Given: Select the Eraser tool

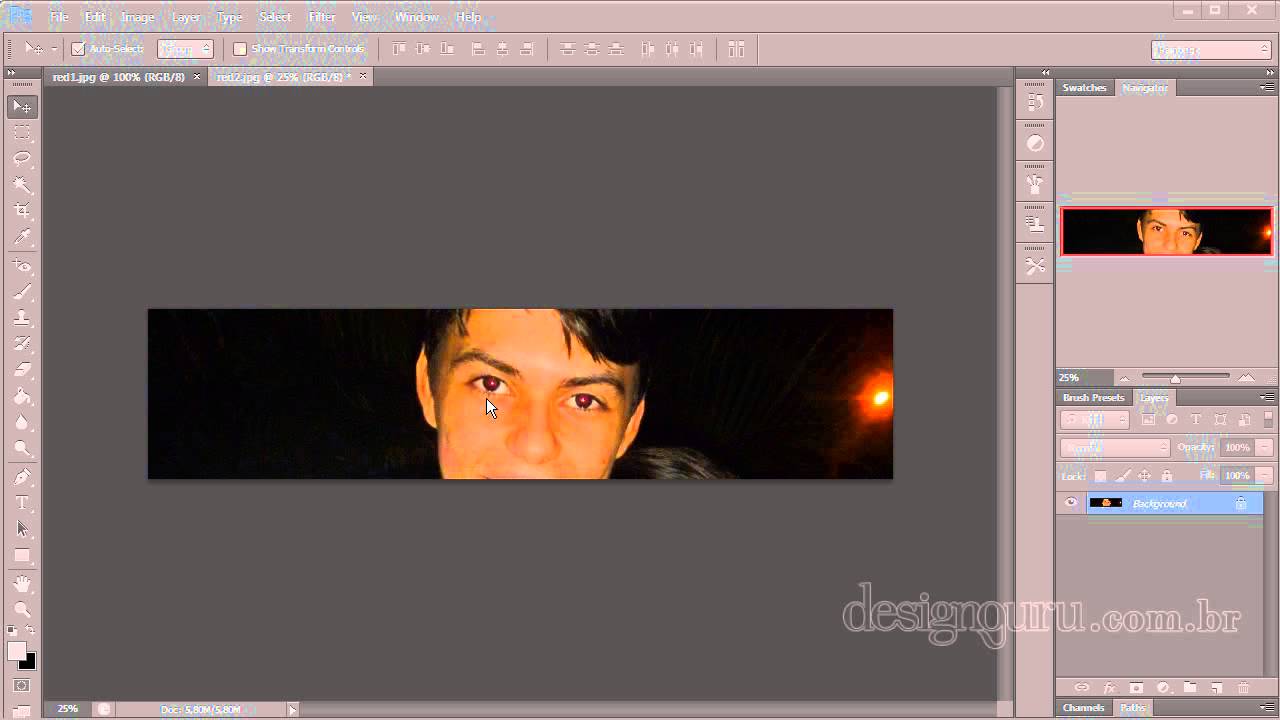Looking at the screenshot, I should pos(22,370).
